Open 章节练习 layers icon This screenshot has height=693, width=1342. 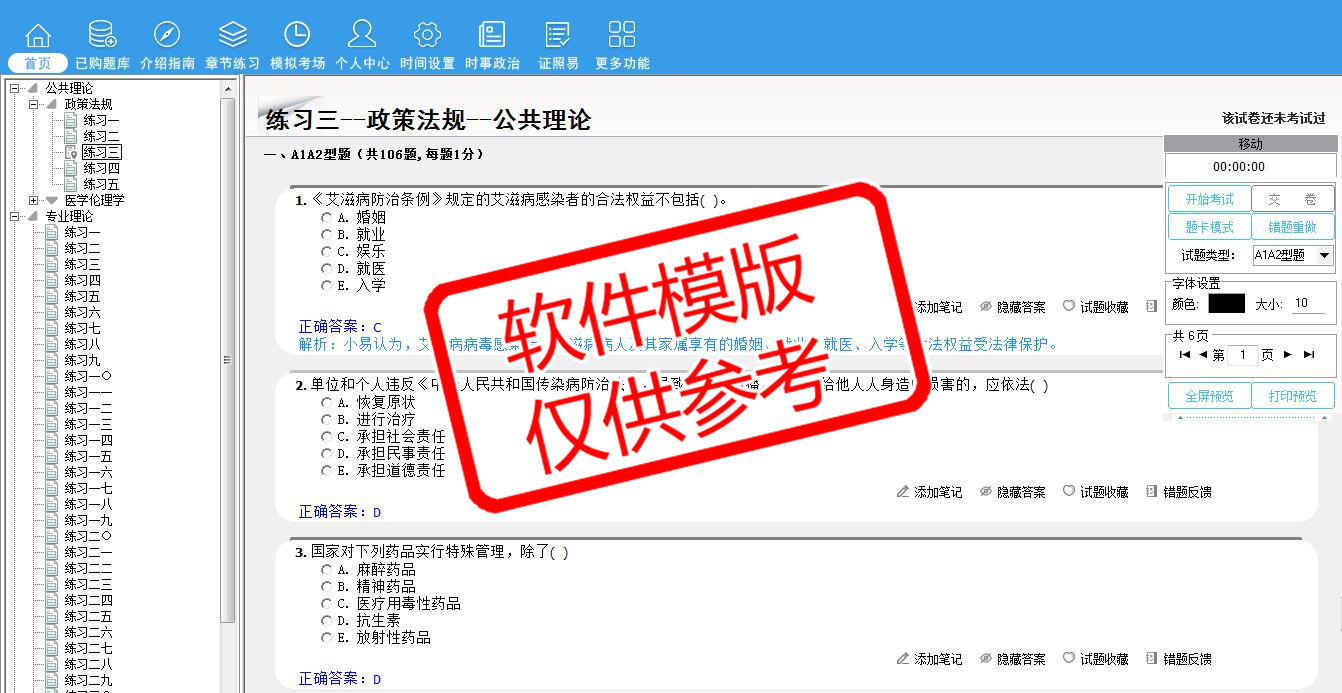[x=232, y=35]
